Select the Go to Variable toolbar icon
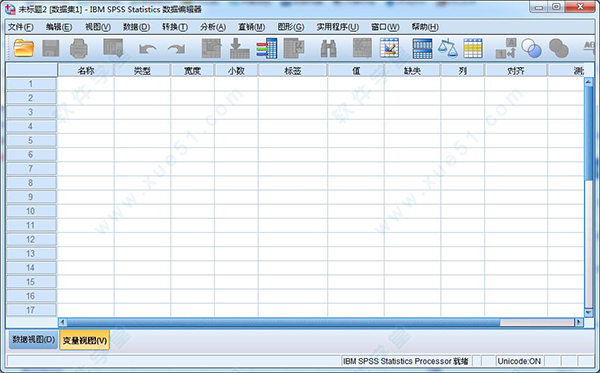This screenshot has width=600, height=373. click(240, 48)
